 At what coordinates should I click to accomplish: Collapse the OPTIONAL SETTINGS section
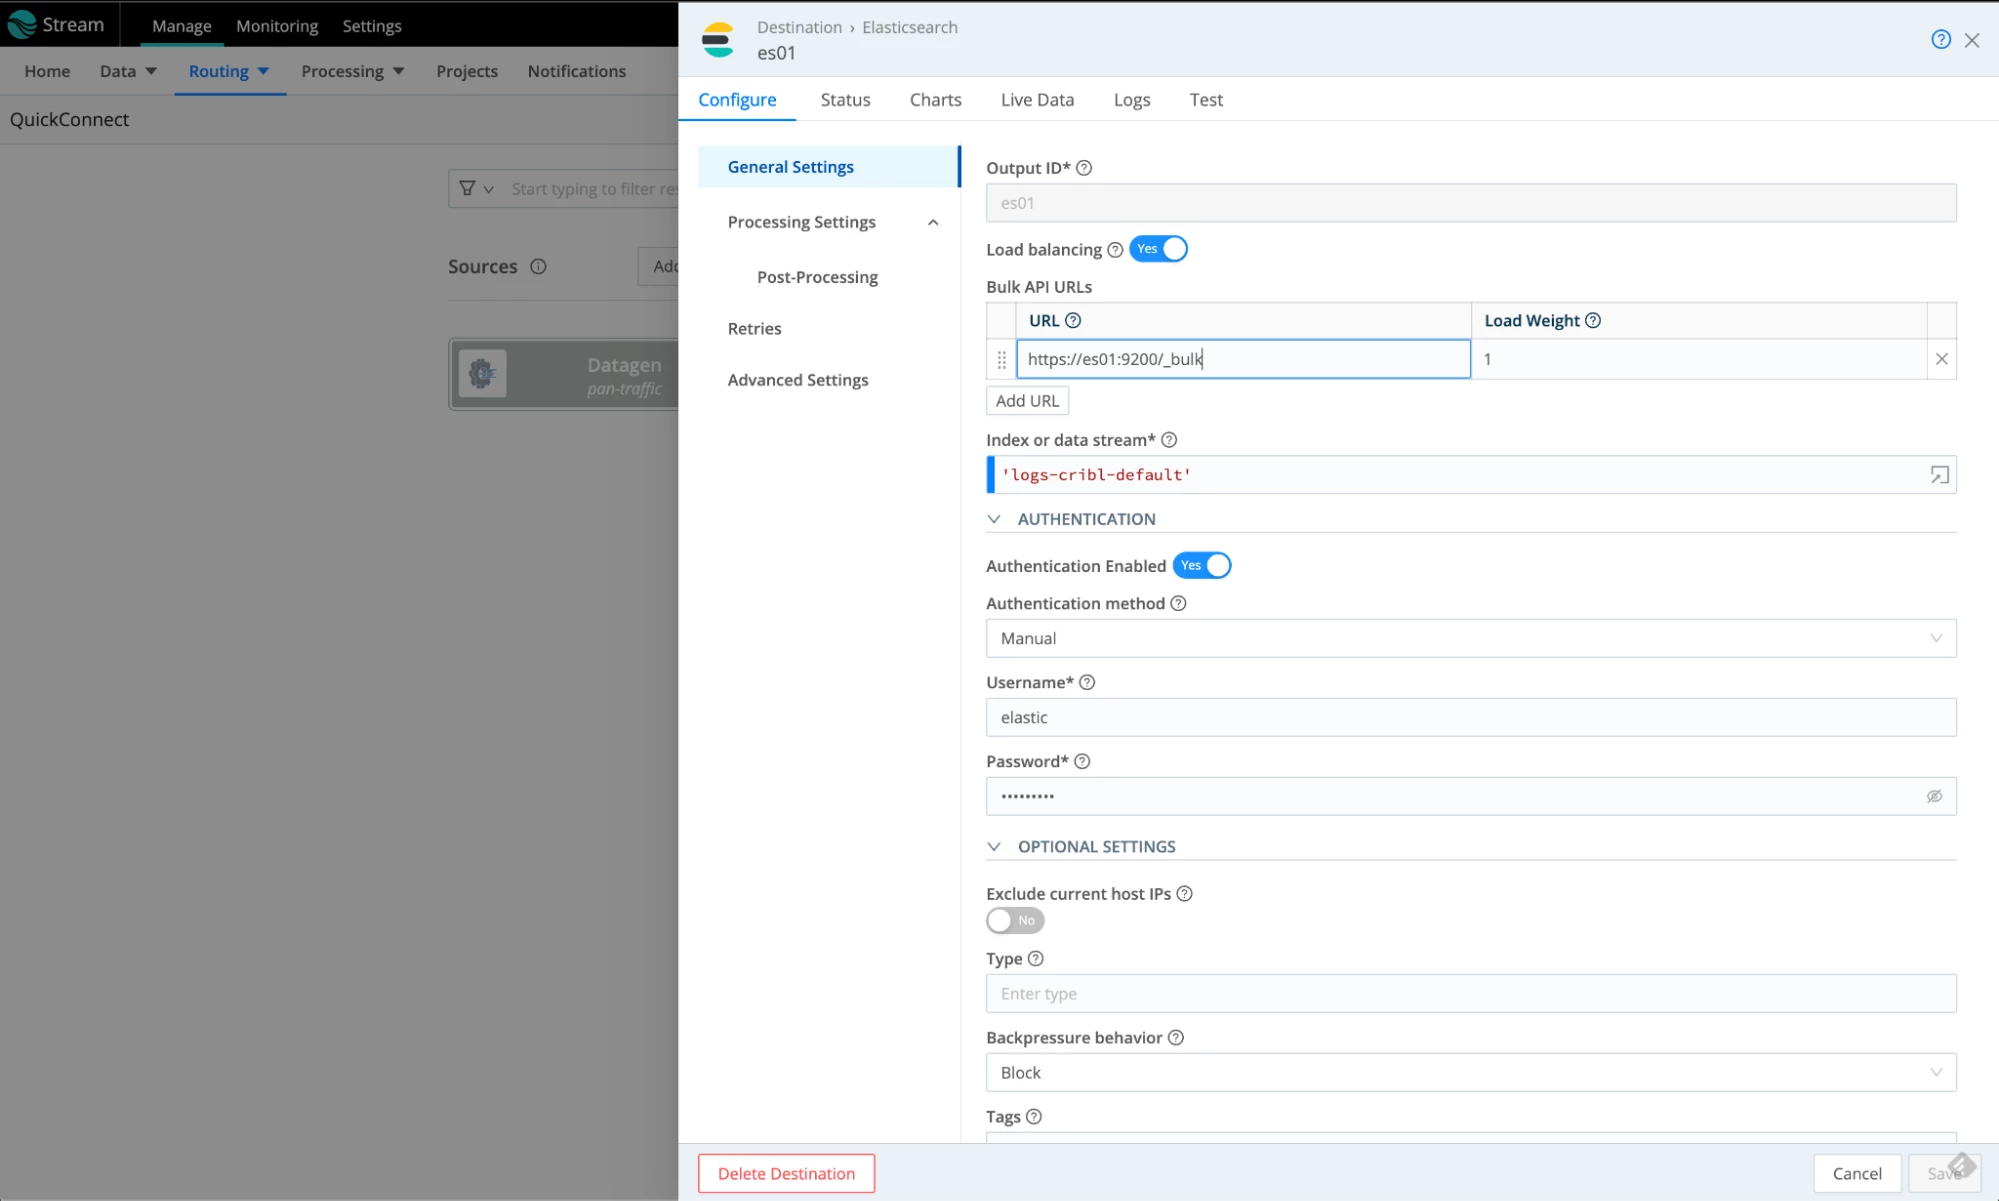(993, 846)
